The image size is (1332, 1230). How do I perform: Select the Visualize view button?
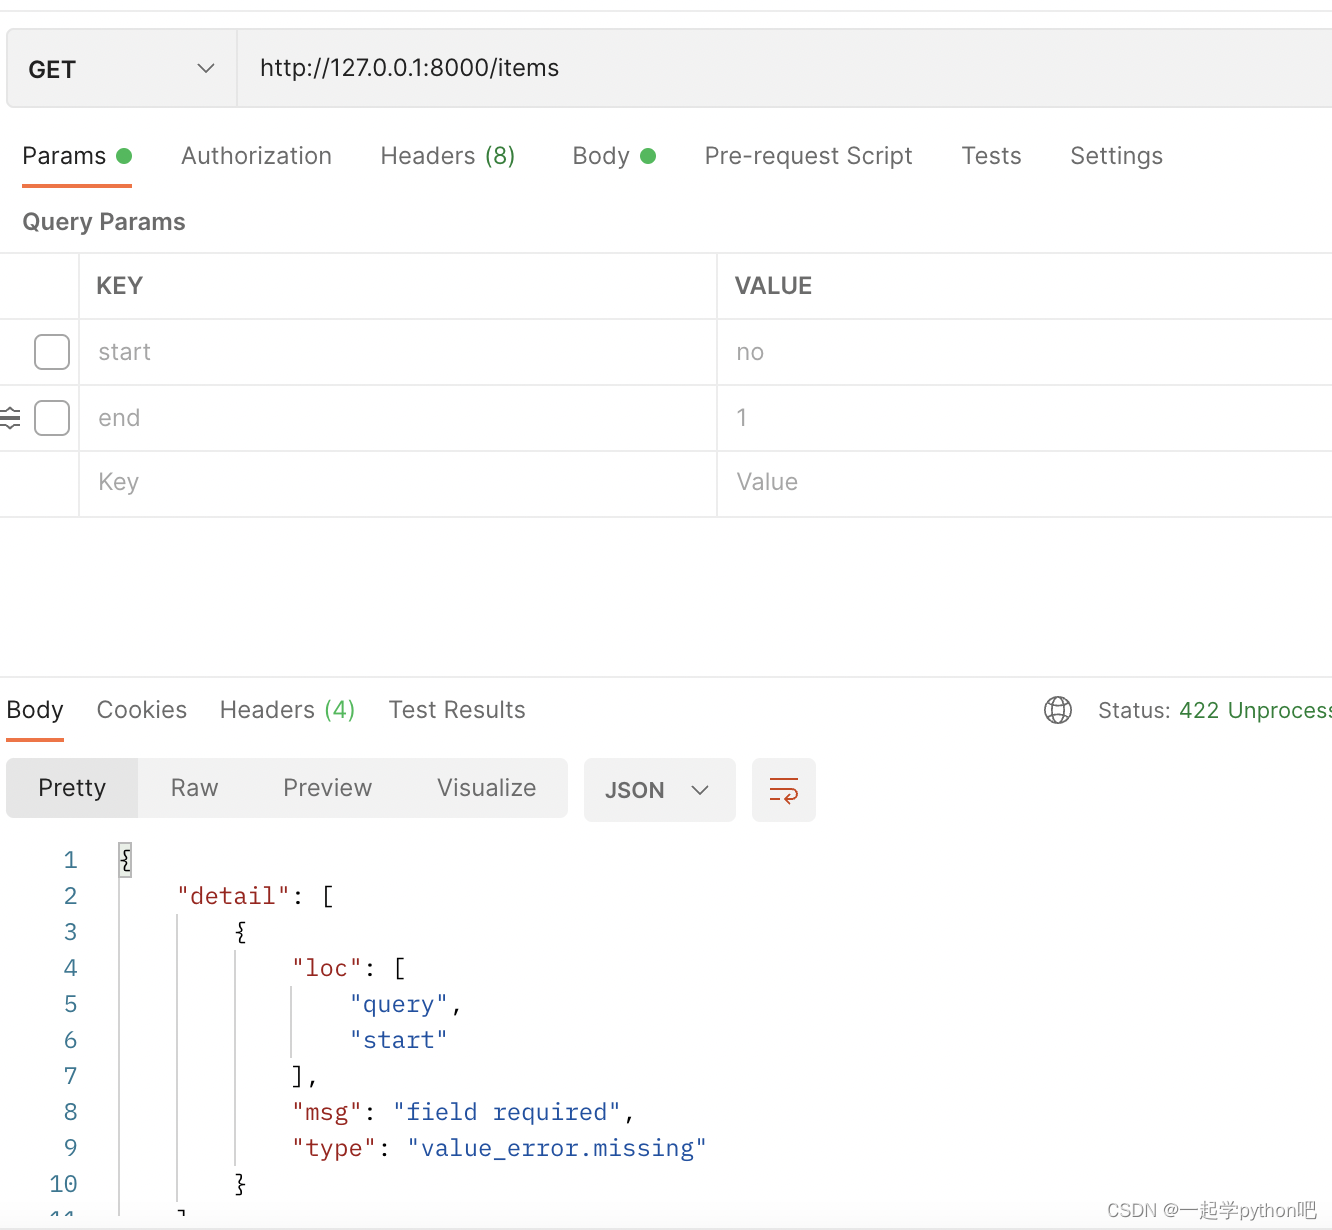(486, 788)
